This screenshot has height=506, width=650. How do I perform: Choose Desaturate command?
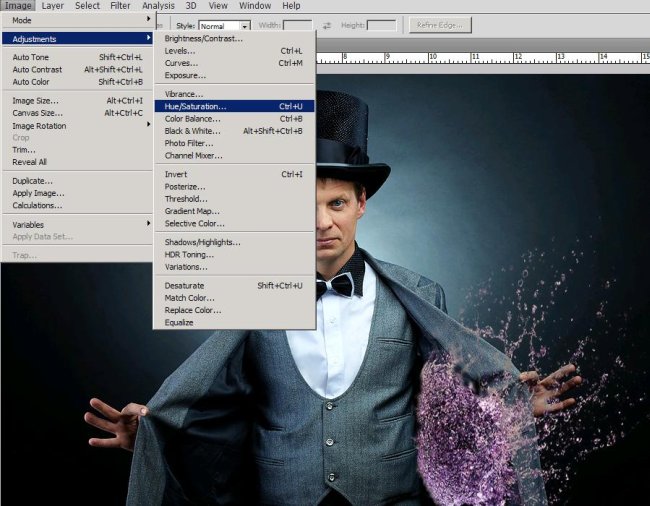(x=234, y=286)
